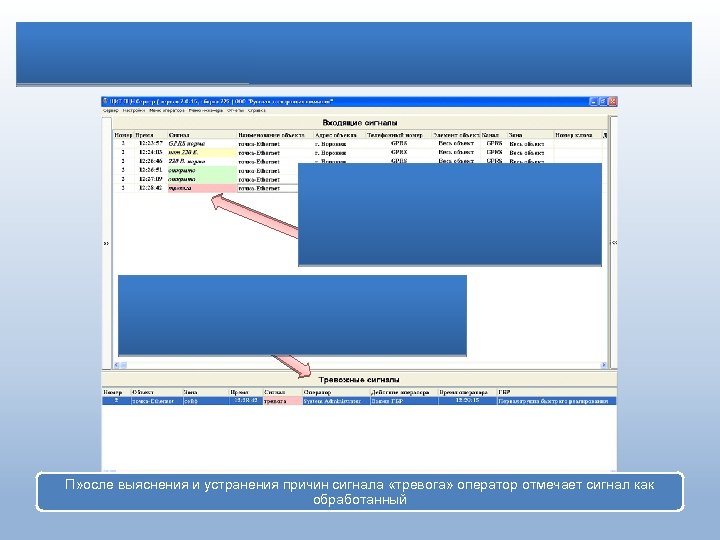Click the тревога cell in alarm signals table
720x540 pixels.
click(x=282, y=401)
